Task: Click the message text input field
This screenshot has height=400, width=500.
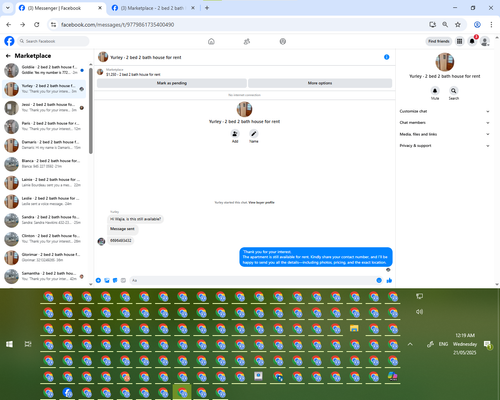Action: point(252,280)
